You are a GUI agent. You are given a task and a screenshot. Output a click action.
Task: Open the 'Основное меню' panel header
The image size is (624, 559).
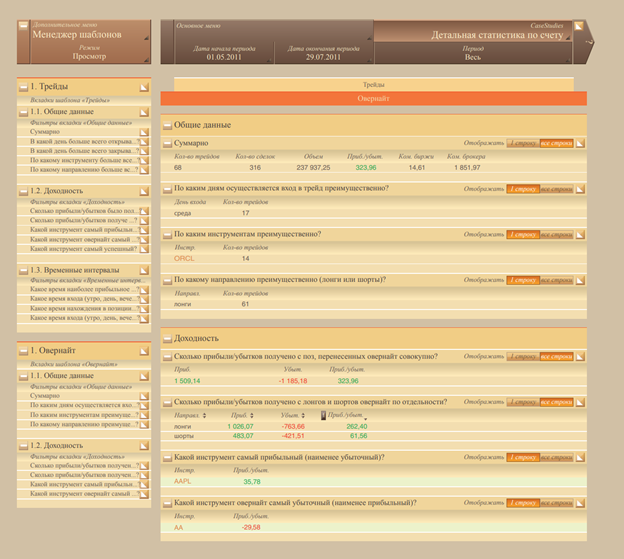coord(273,31)
